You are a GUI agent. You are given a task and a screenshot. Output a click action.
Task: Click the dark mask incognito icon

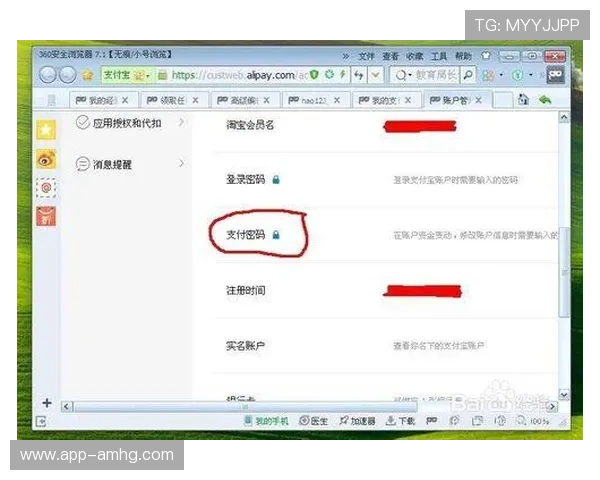coord(555,75)
